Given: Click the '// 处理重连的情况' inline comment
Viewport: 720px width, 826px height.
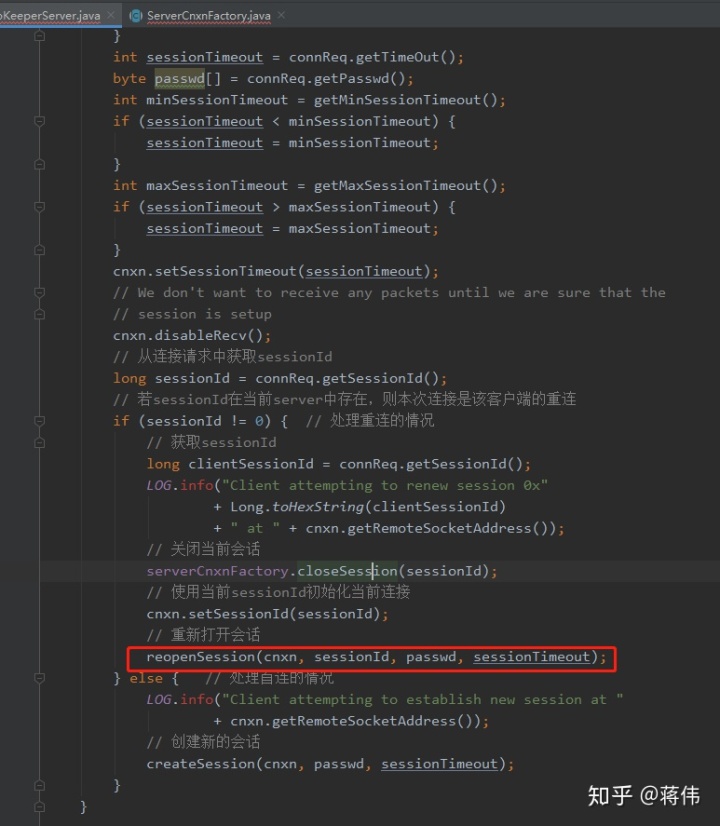Looking at the screenshot, I should coord(370,421).
